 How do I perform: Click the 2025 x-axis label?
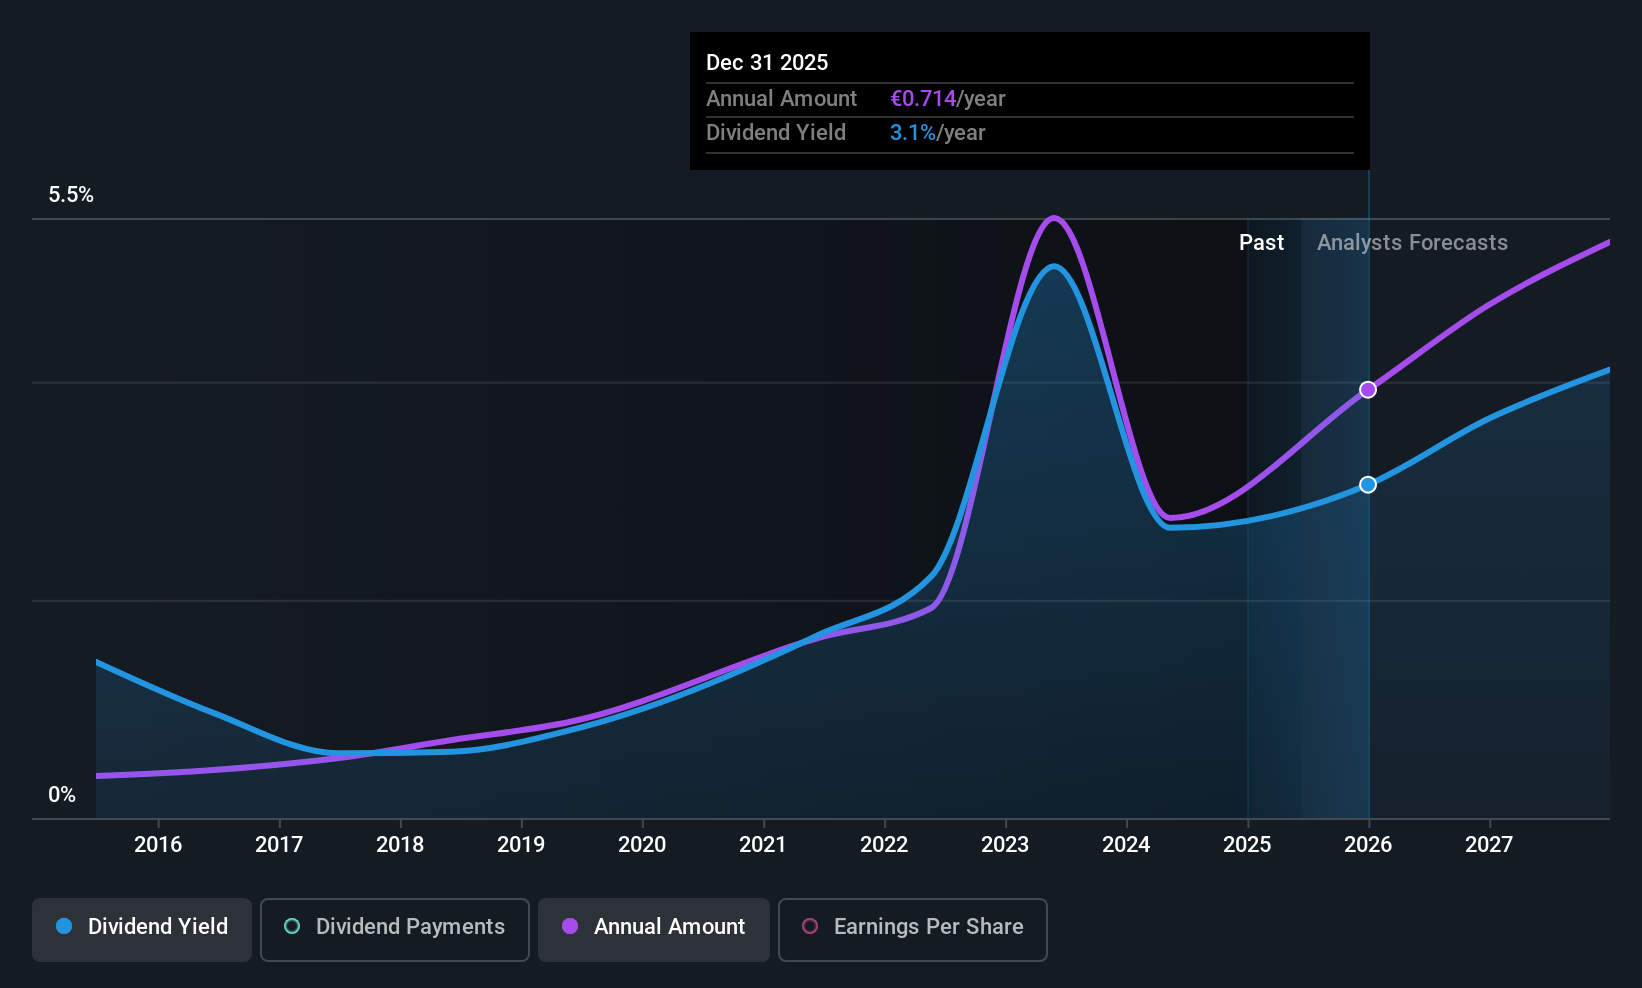point(1247,845)
